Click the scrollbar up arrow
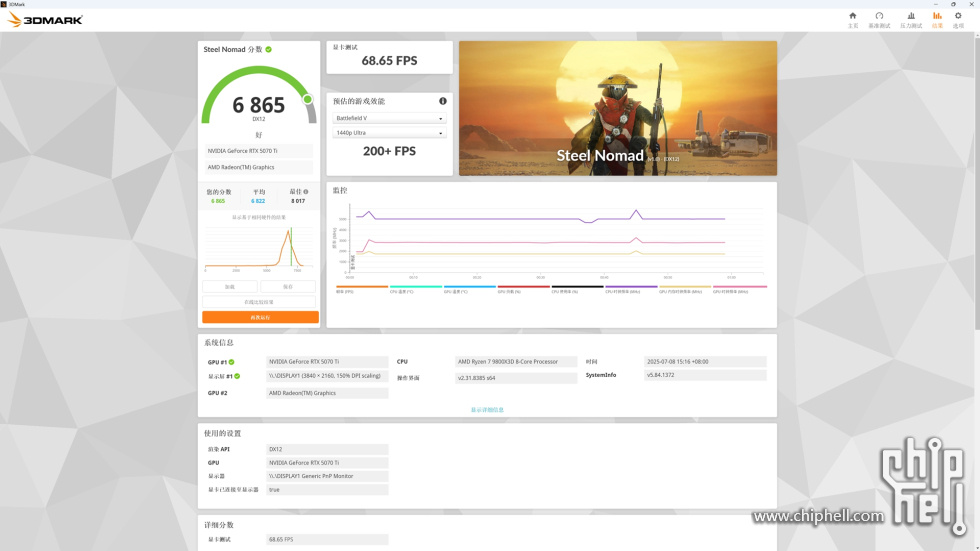The image size is (980, 551). point(976,36)
